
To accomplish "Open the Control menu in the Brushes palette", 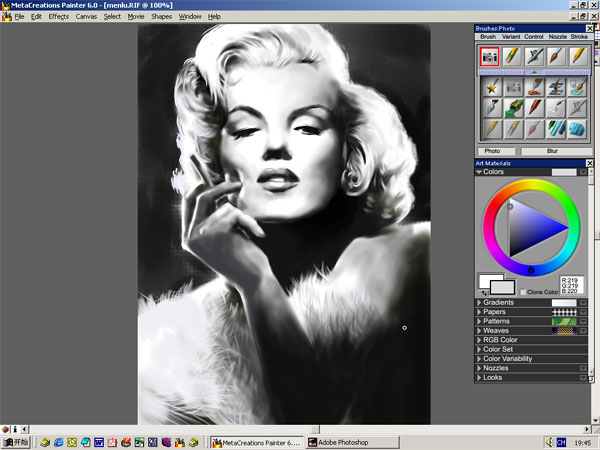I will [x=534, y=37].
